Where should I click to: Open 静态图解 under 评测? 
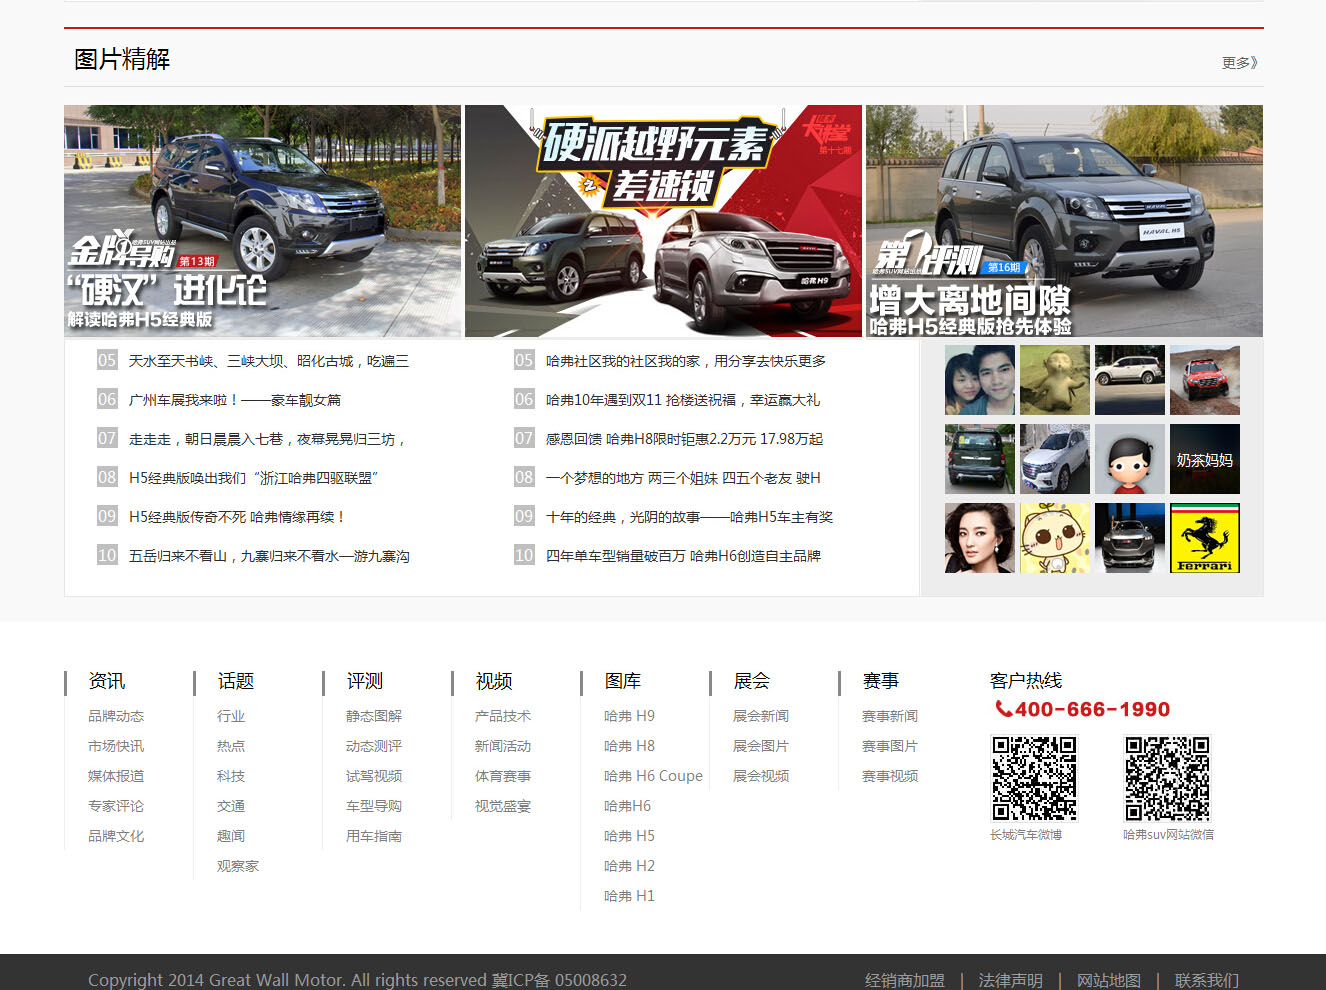click(374, 716)
